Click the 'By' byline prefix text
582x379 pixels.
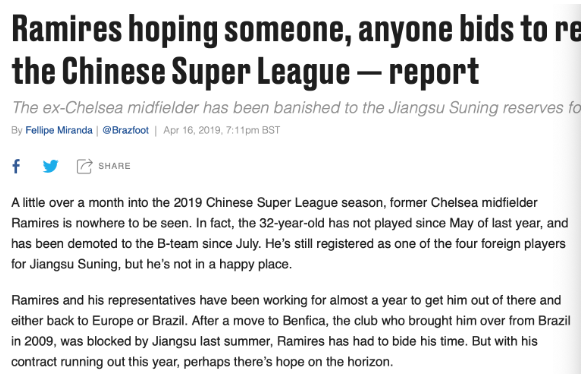tap(17, 130)
